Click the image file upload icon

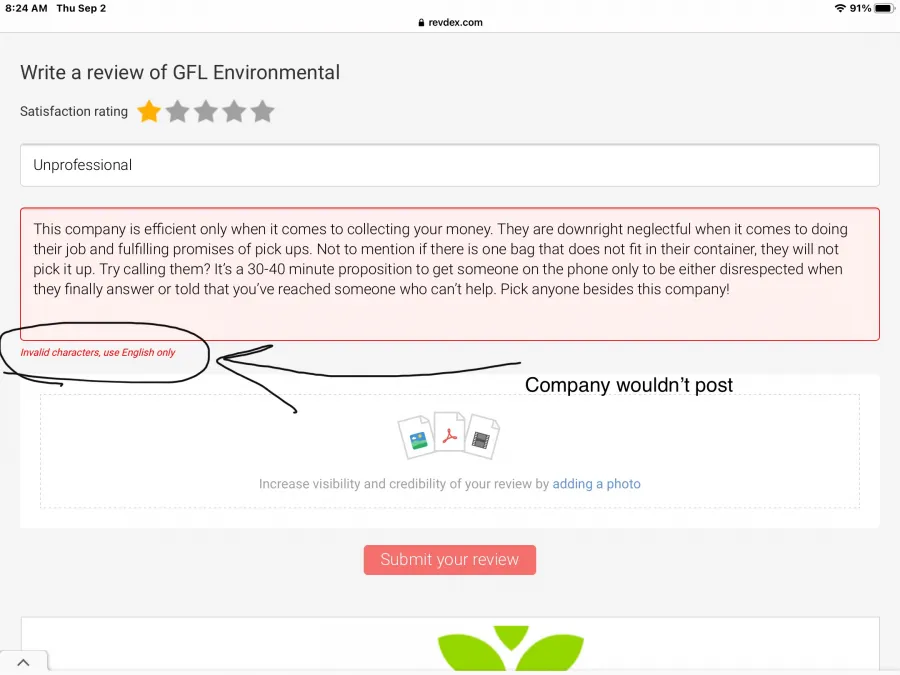click(417, 438)
